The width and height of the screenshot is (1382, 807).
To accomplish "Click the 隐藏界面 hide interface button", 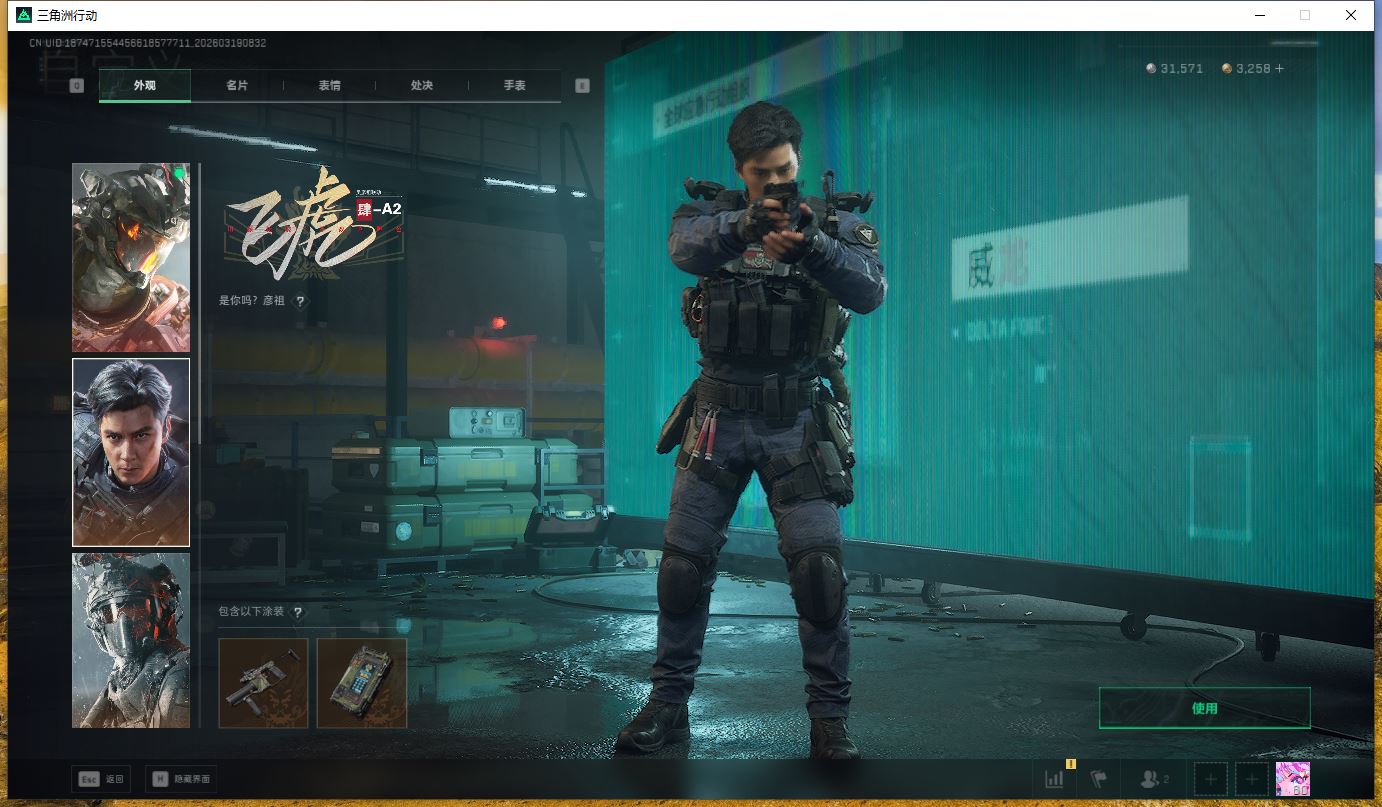I will (181, 779).
